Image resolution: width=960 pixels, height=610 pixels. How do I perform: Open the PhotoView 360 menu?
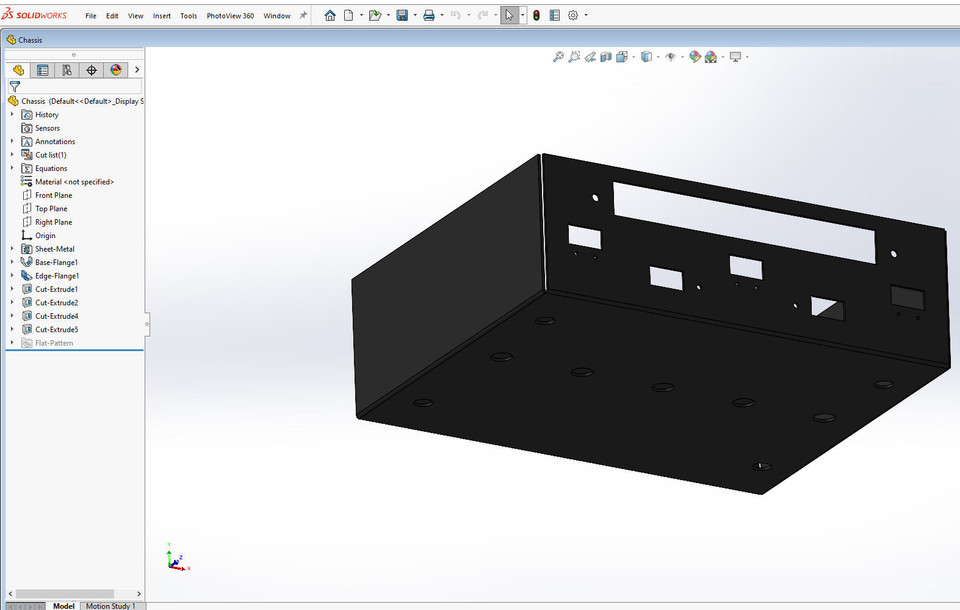pos(229,15)
